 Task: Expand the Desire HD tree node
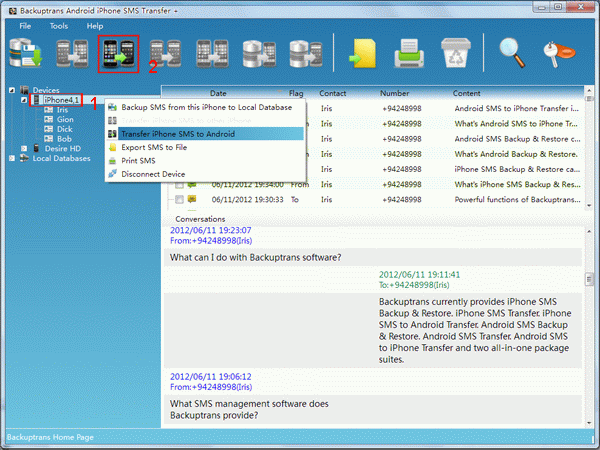coord(24,148)
